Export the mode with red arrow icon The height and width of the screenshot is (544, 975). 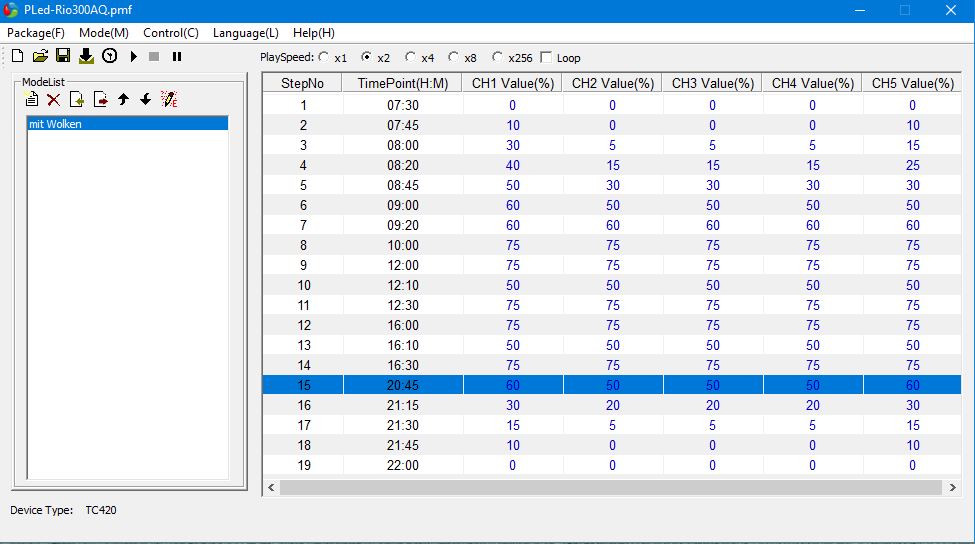click(100, 99)
